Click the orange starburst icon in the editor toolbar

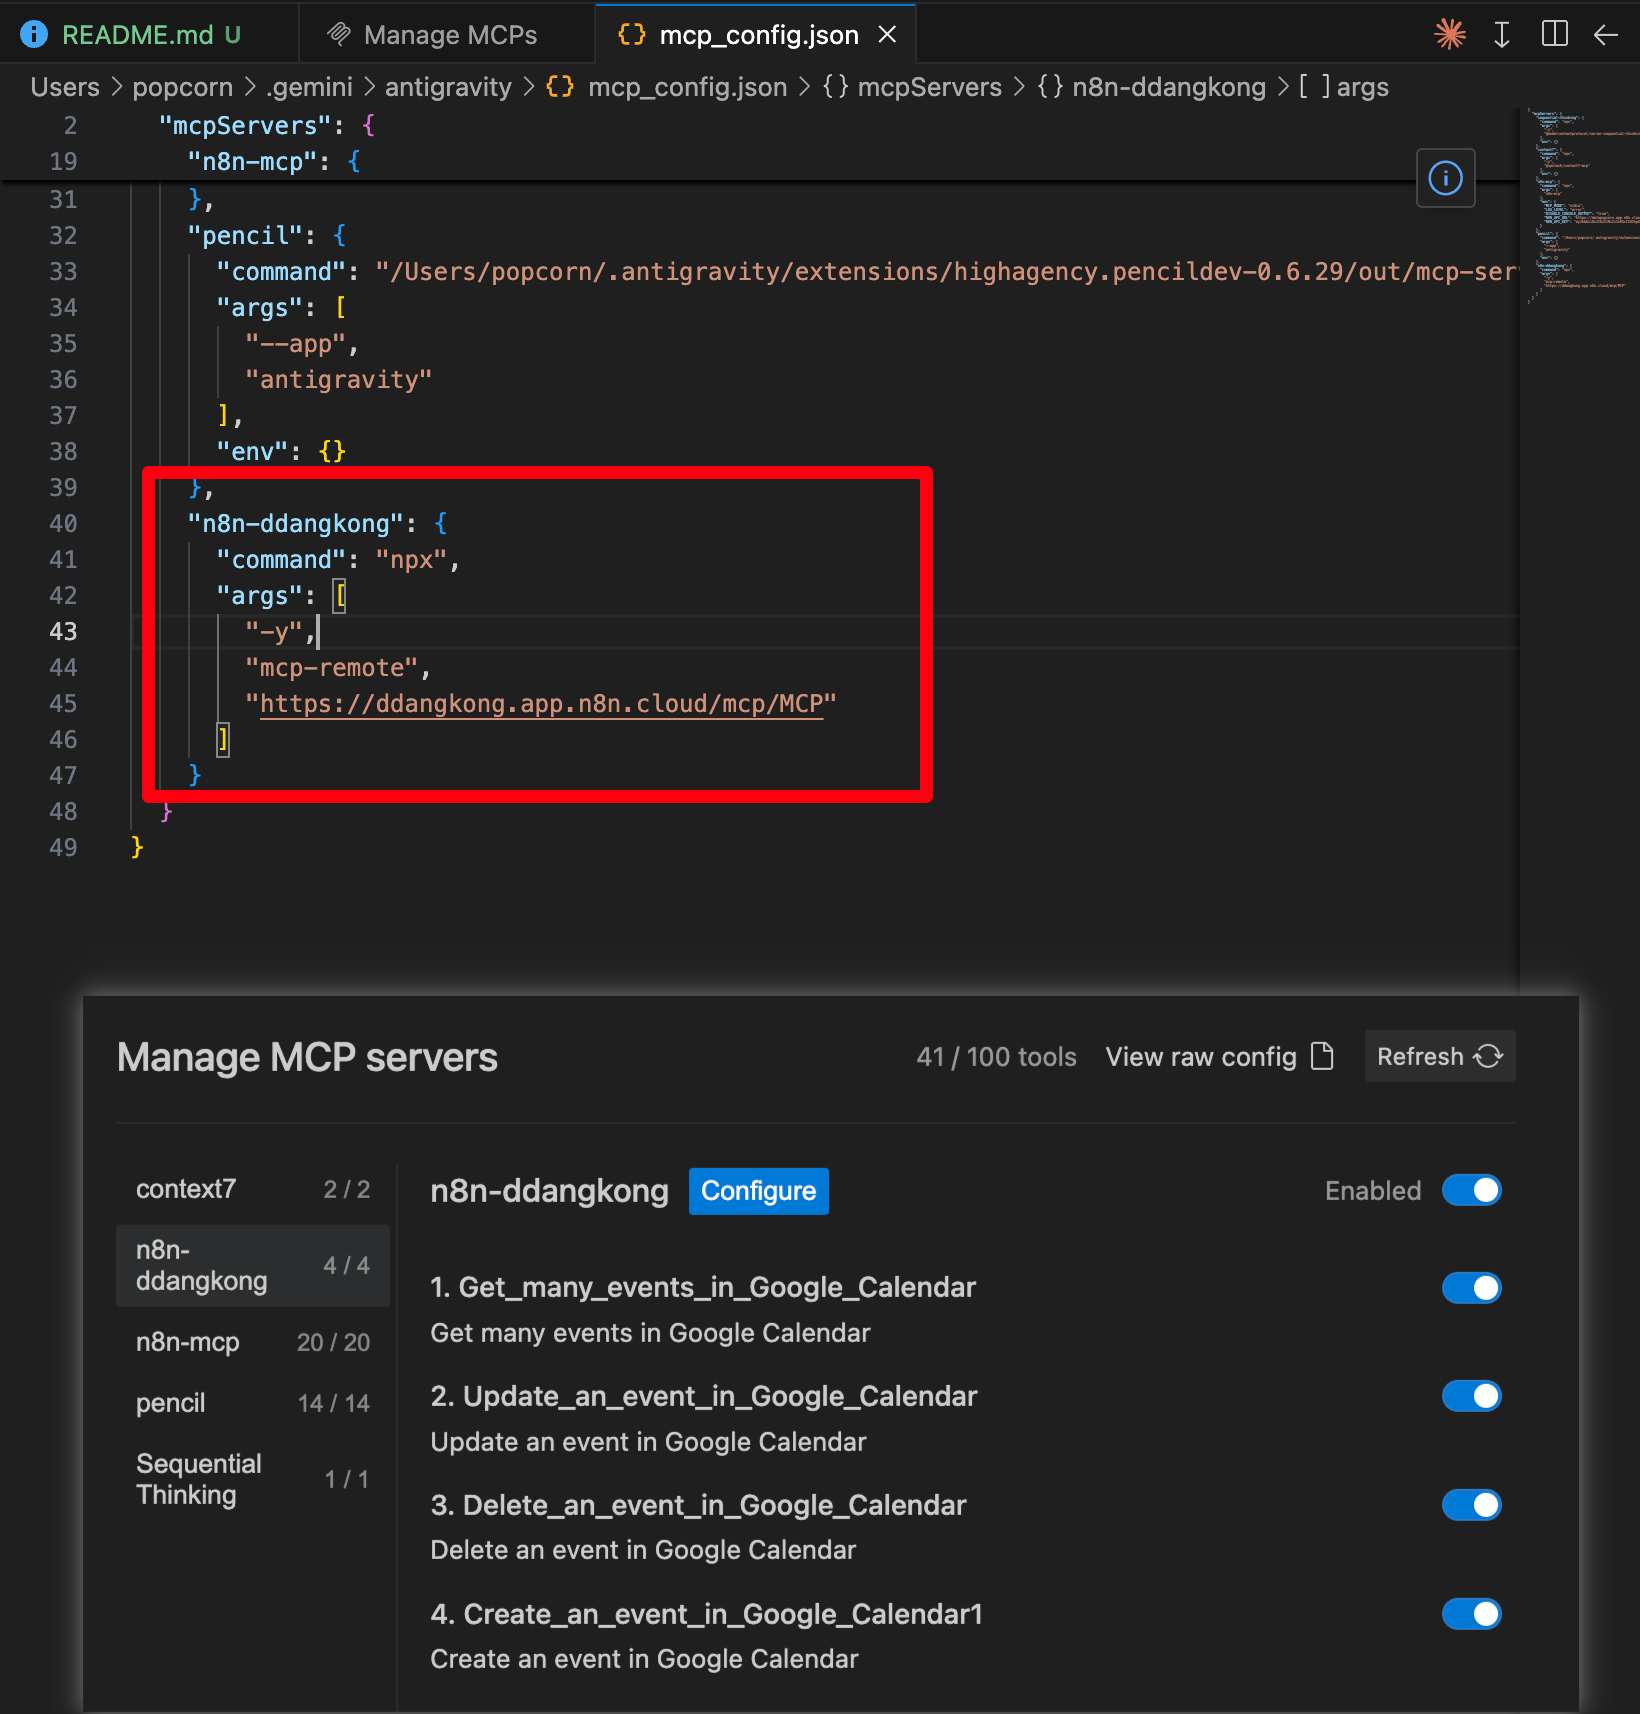1449,35
